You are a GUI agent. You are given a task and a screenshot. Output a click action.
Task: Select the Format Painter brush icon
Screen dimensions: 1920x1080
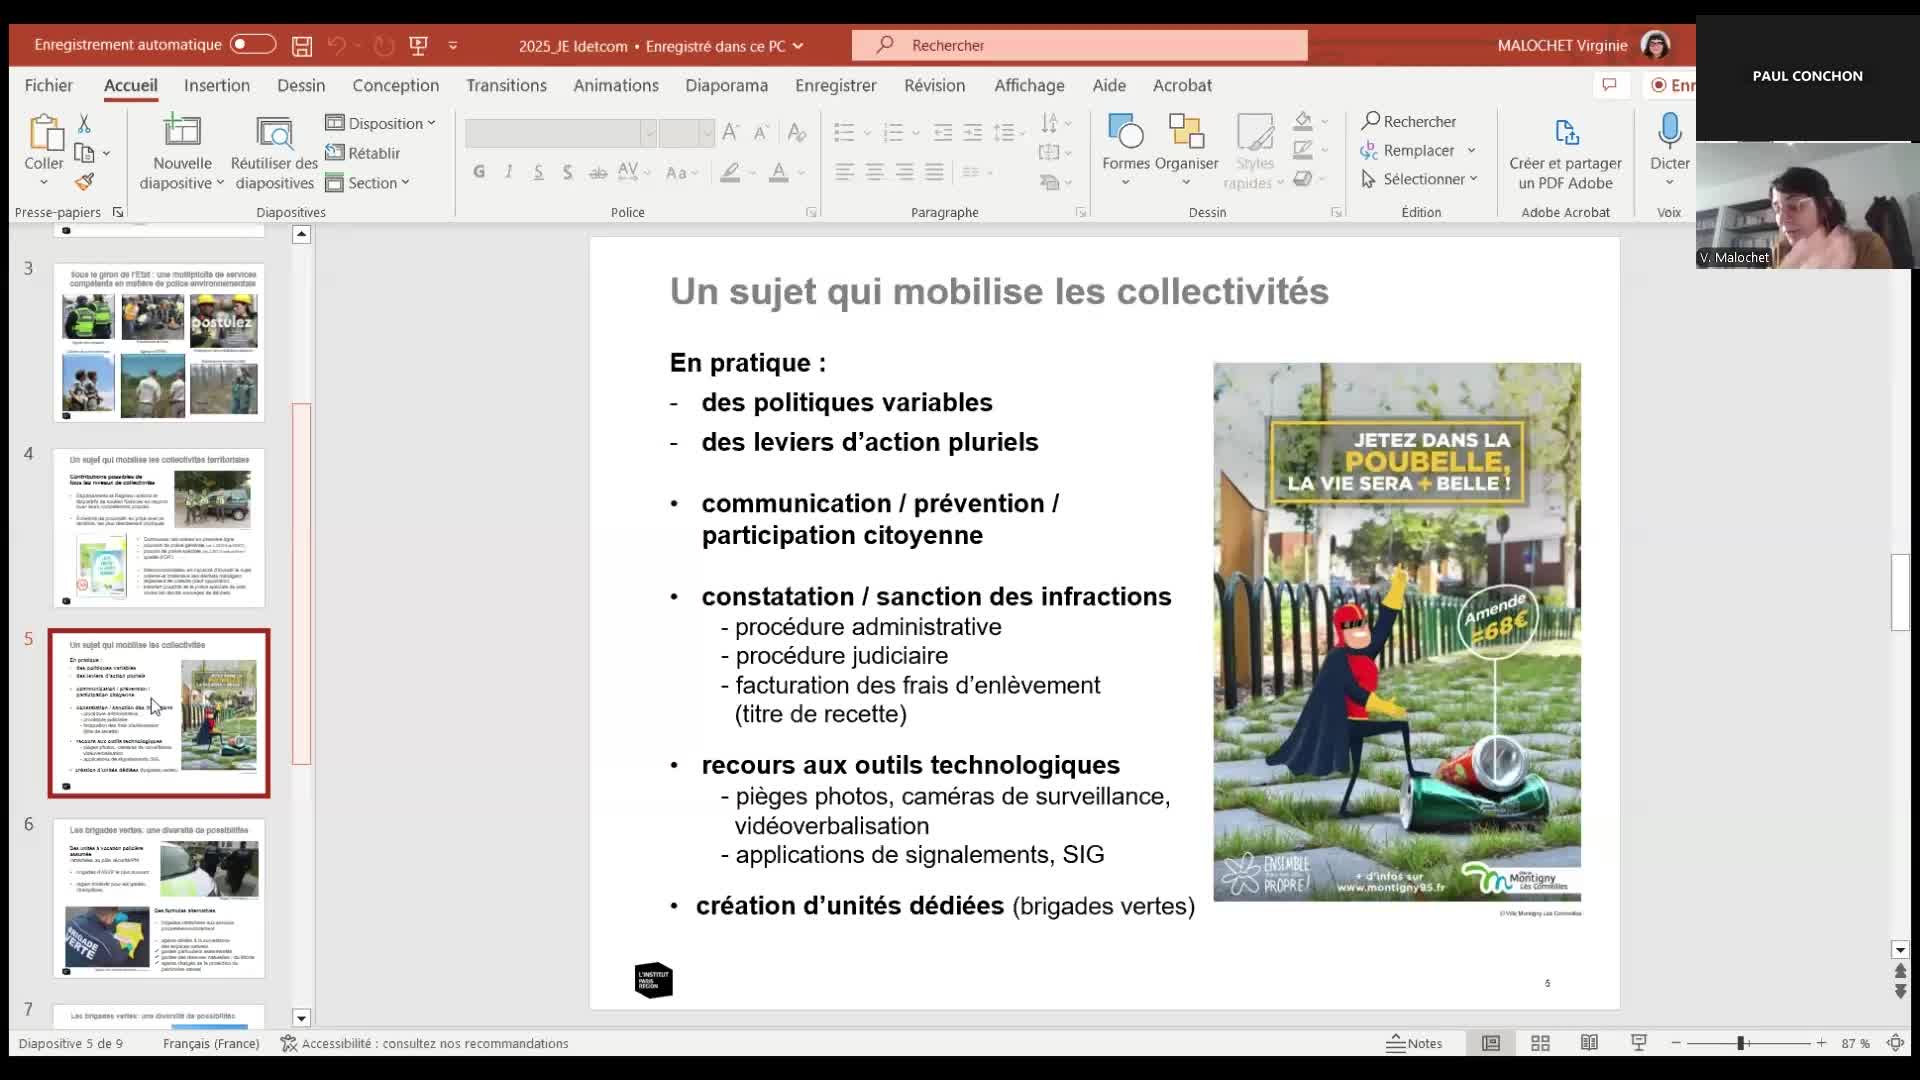pyautogui.click(x=84, y=182)
